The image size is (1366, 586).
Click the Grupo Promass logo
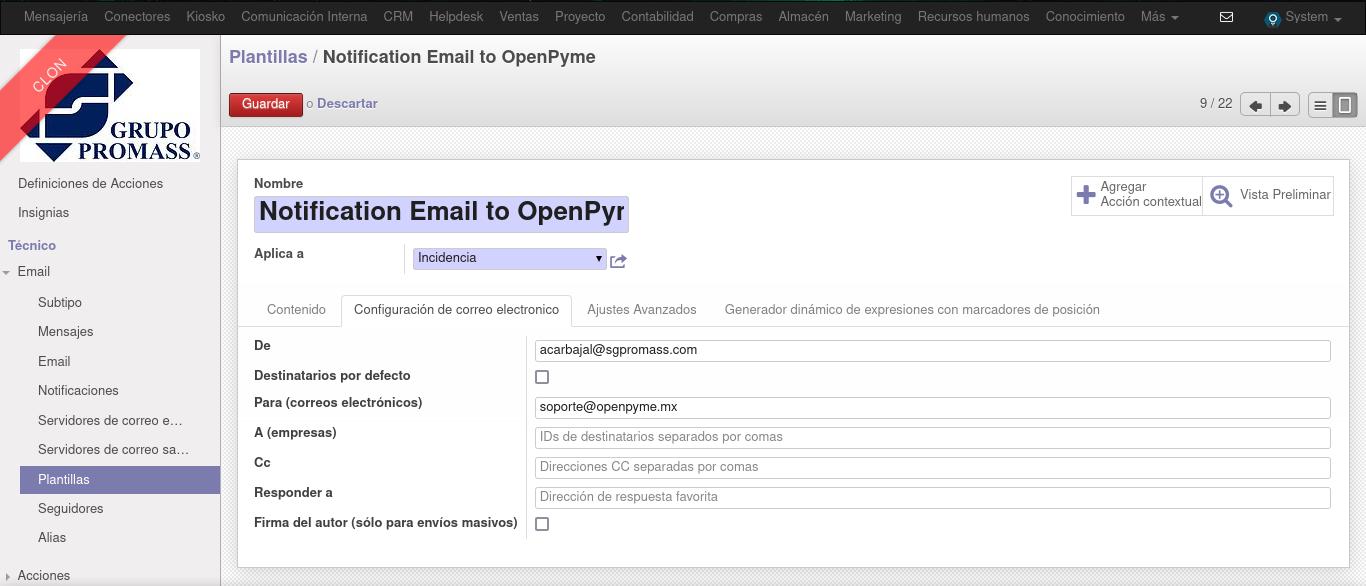tap(110, 106)
